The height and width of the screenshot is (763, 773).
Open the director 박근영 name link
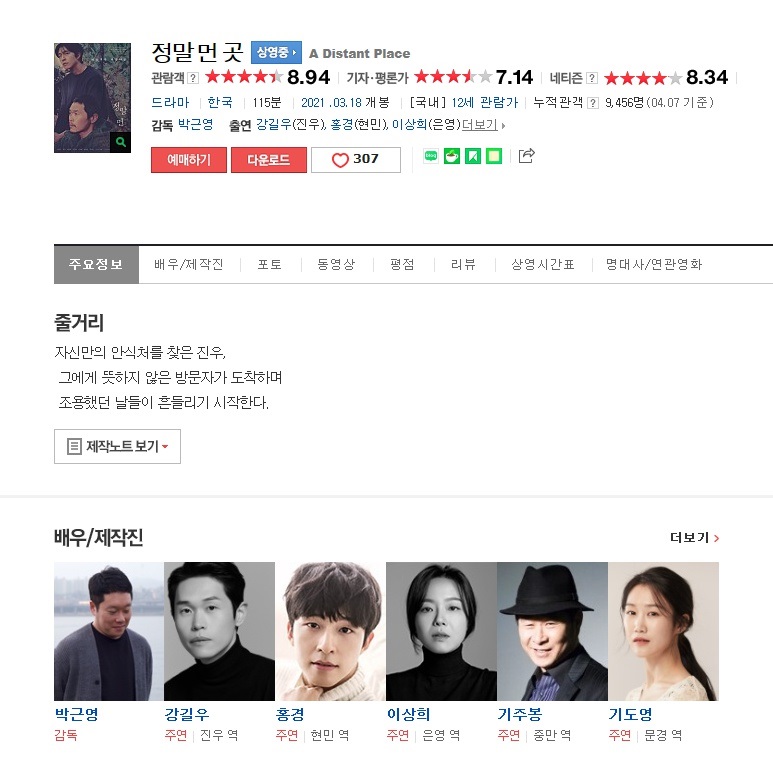pyautogui.click(x=195, y=125)
